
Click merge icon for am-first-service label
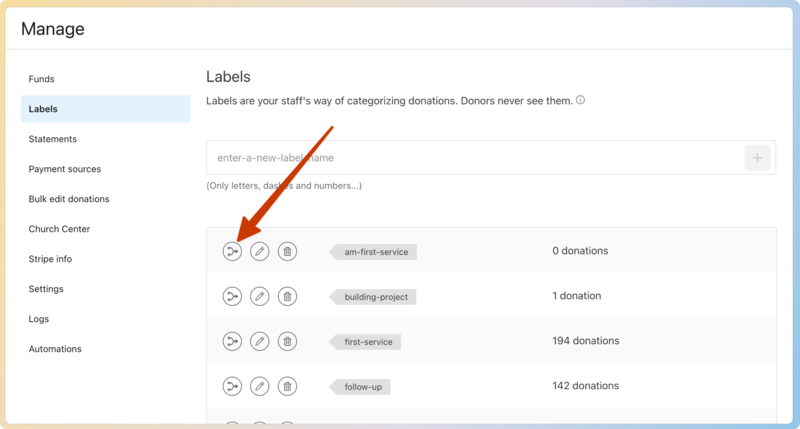tap(232, 251)
